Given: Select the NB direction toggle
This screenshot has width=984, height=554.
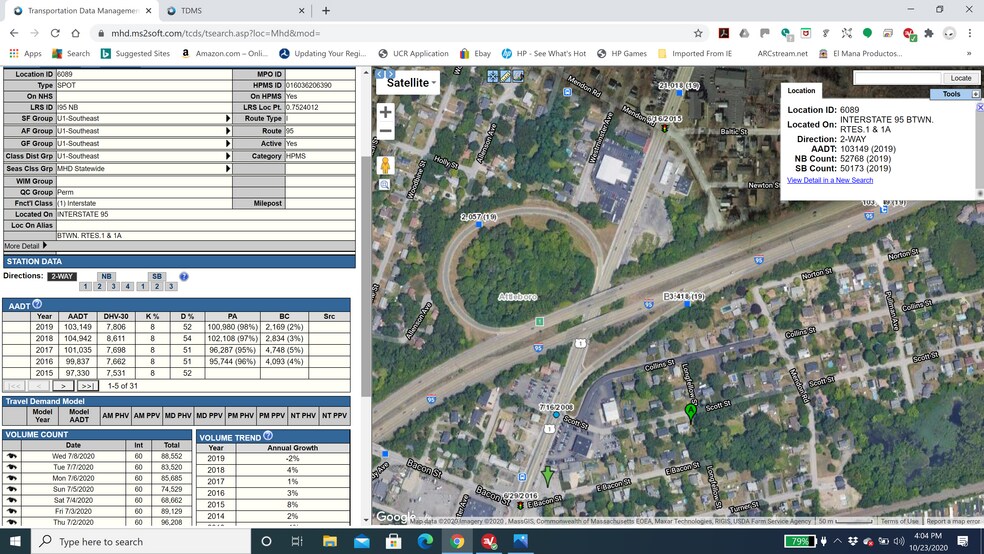Looking at the screenshot, I should point(106,276).
